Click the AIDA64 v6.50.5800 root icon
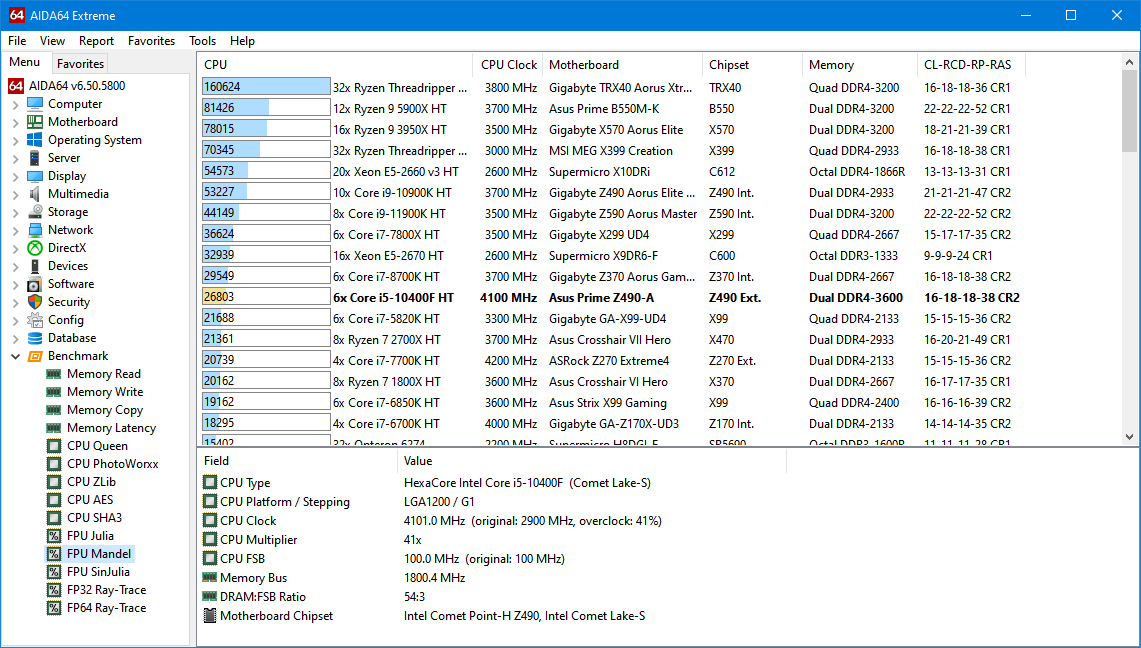 (x=16, y=86)
